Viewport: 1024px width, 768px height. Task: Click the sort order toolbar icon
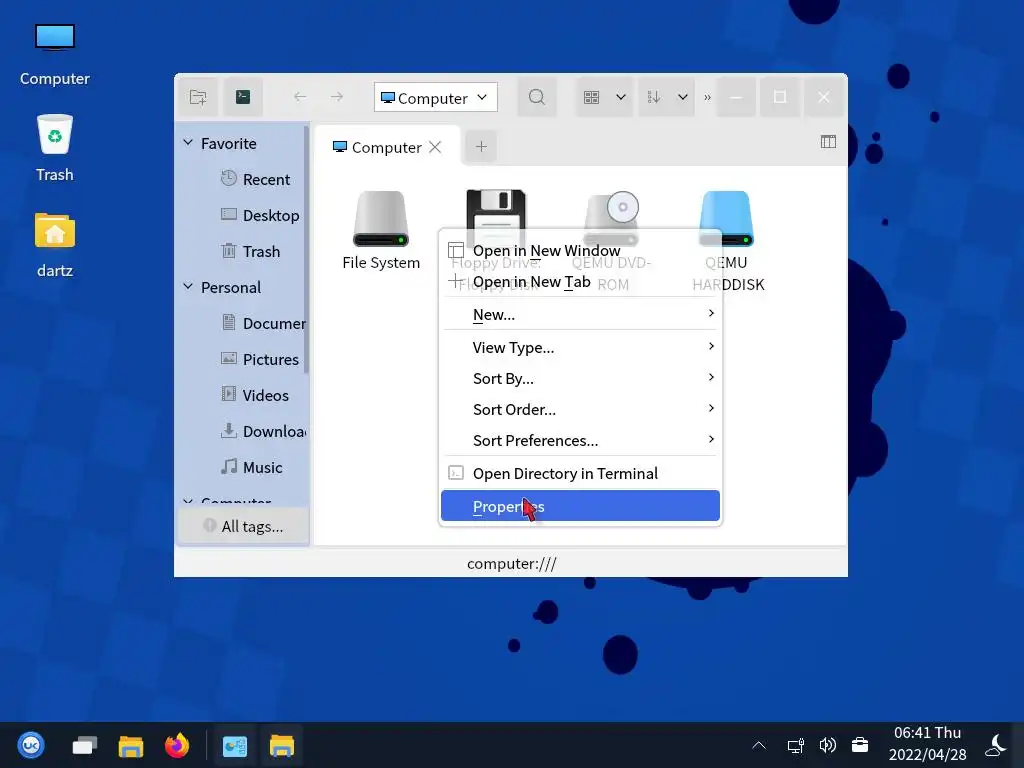click(x=654, y=97)
